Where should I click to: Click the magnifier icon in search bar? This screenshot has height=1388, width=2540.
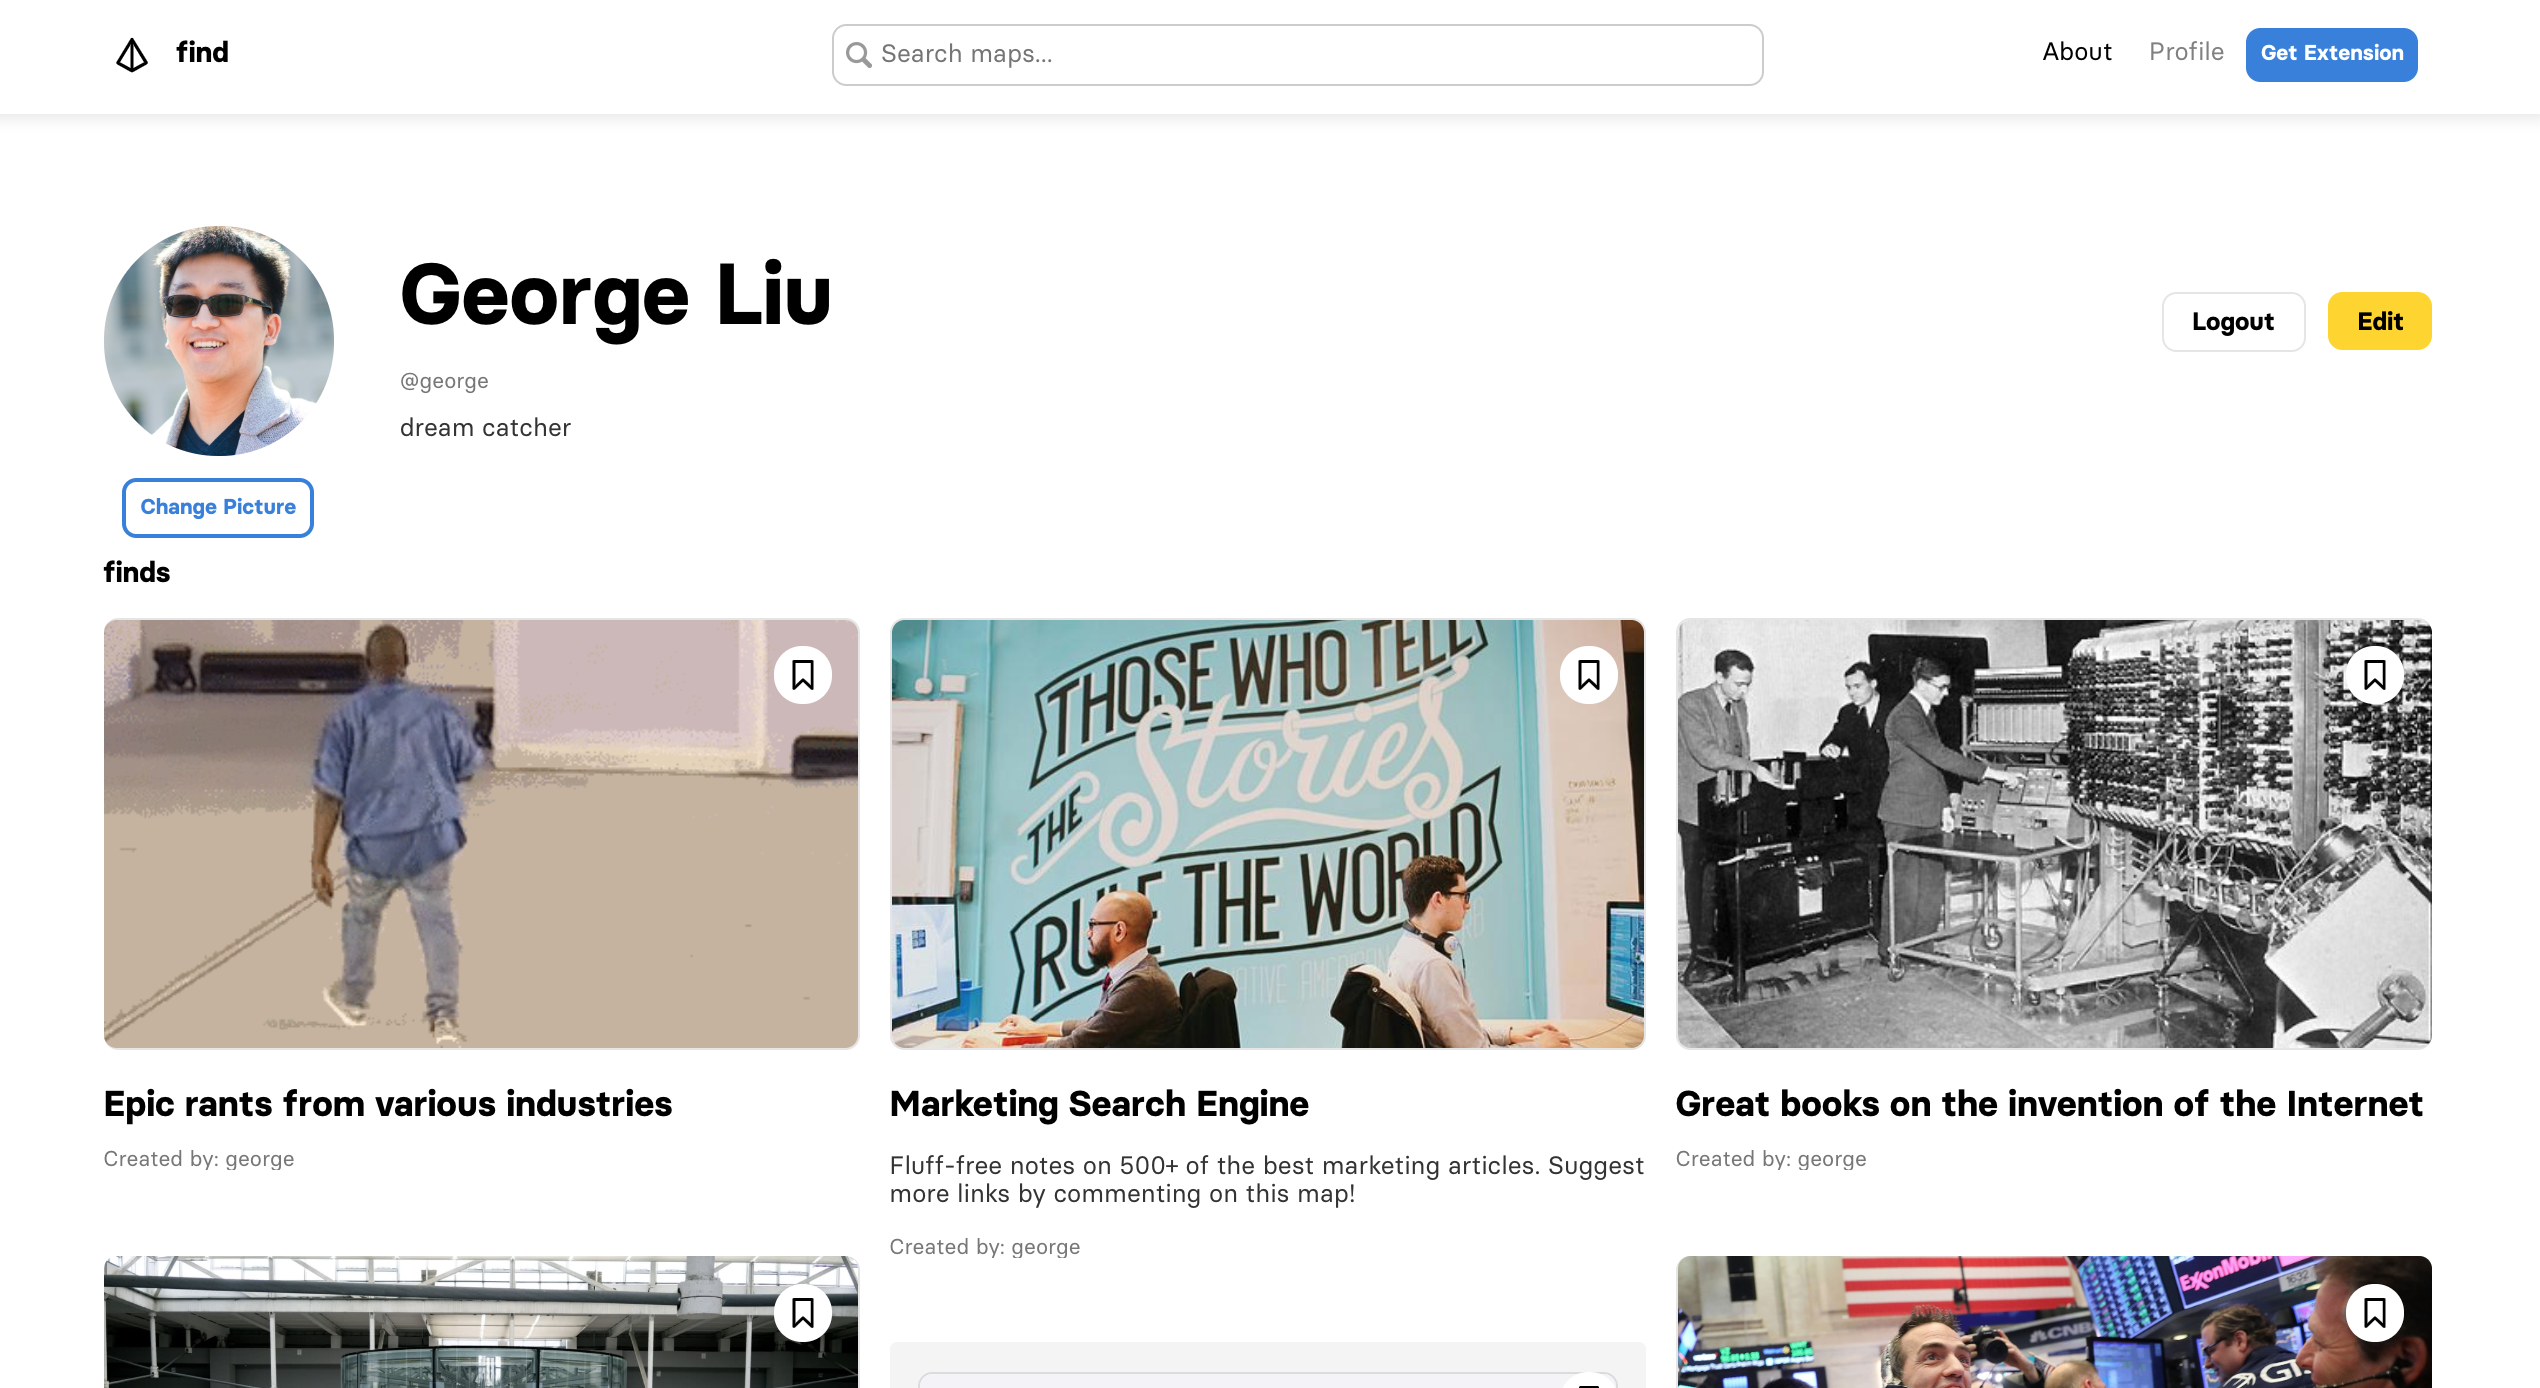858,54
